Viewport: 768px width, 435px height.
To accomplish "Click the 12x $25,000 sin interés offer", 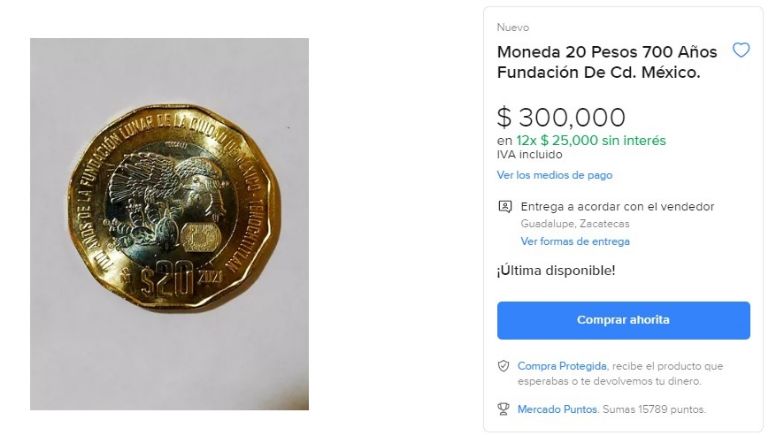I will point(591,141).
